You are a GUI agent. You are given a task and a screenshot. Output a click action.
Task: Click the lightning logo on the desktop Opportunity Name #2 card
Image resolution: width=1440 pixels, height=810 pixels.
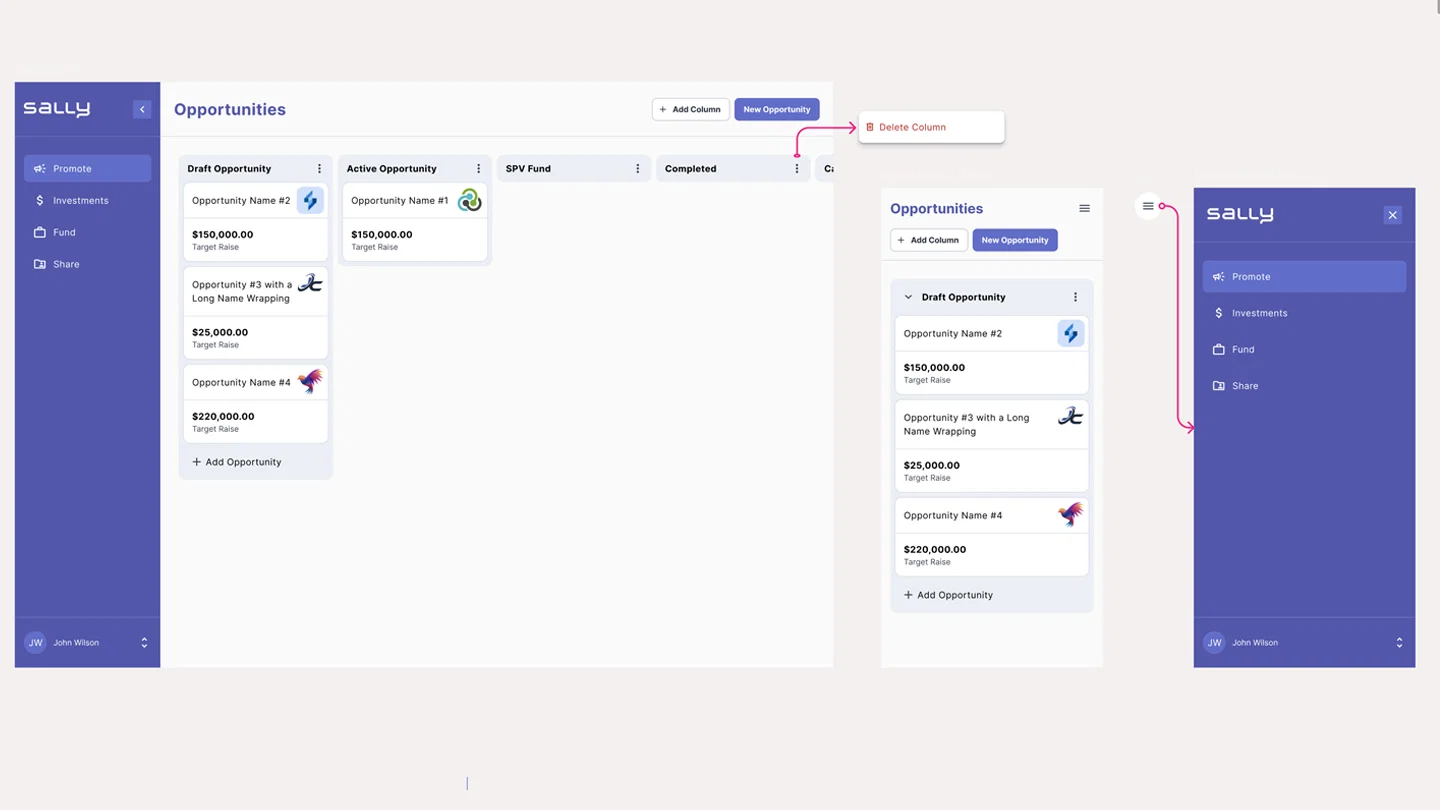[310, 200]
